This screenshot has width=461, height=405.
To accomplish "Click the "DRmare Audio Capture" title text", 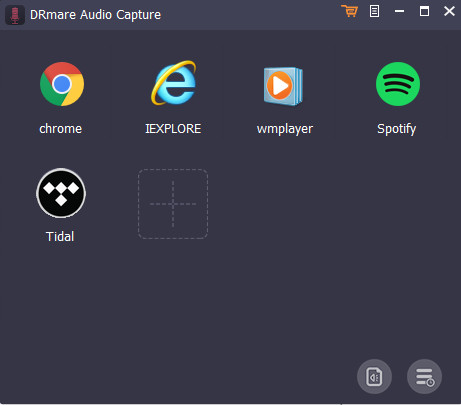I will [95, 15].
